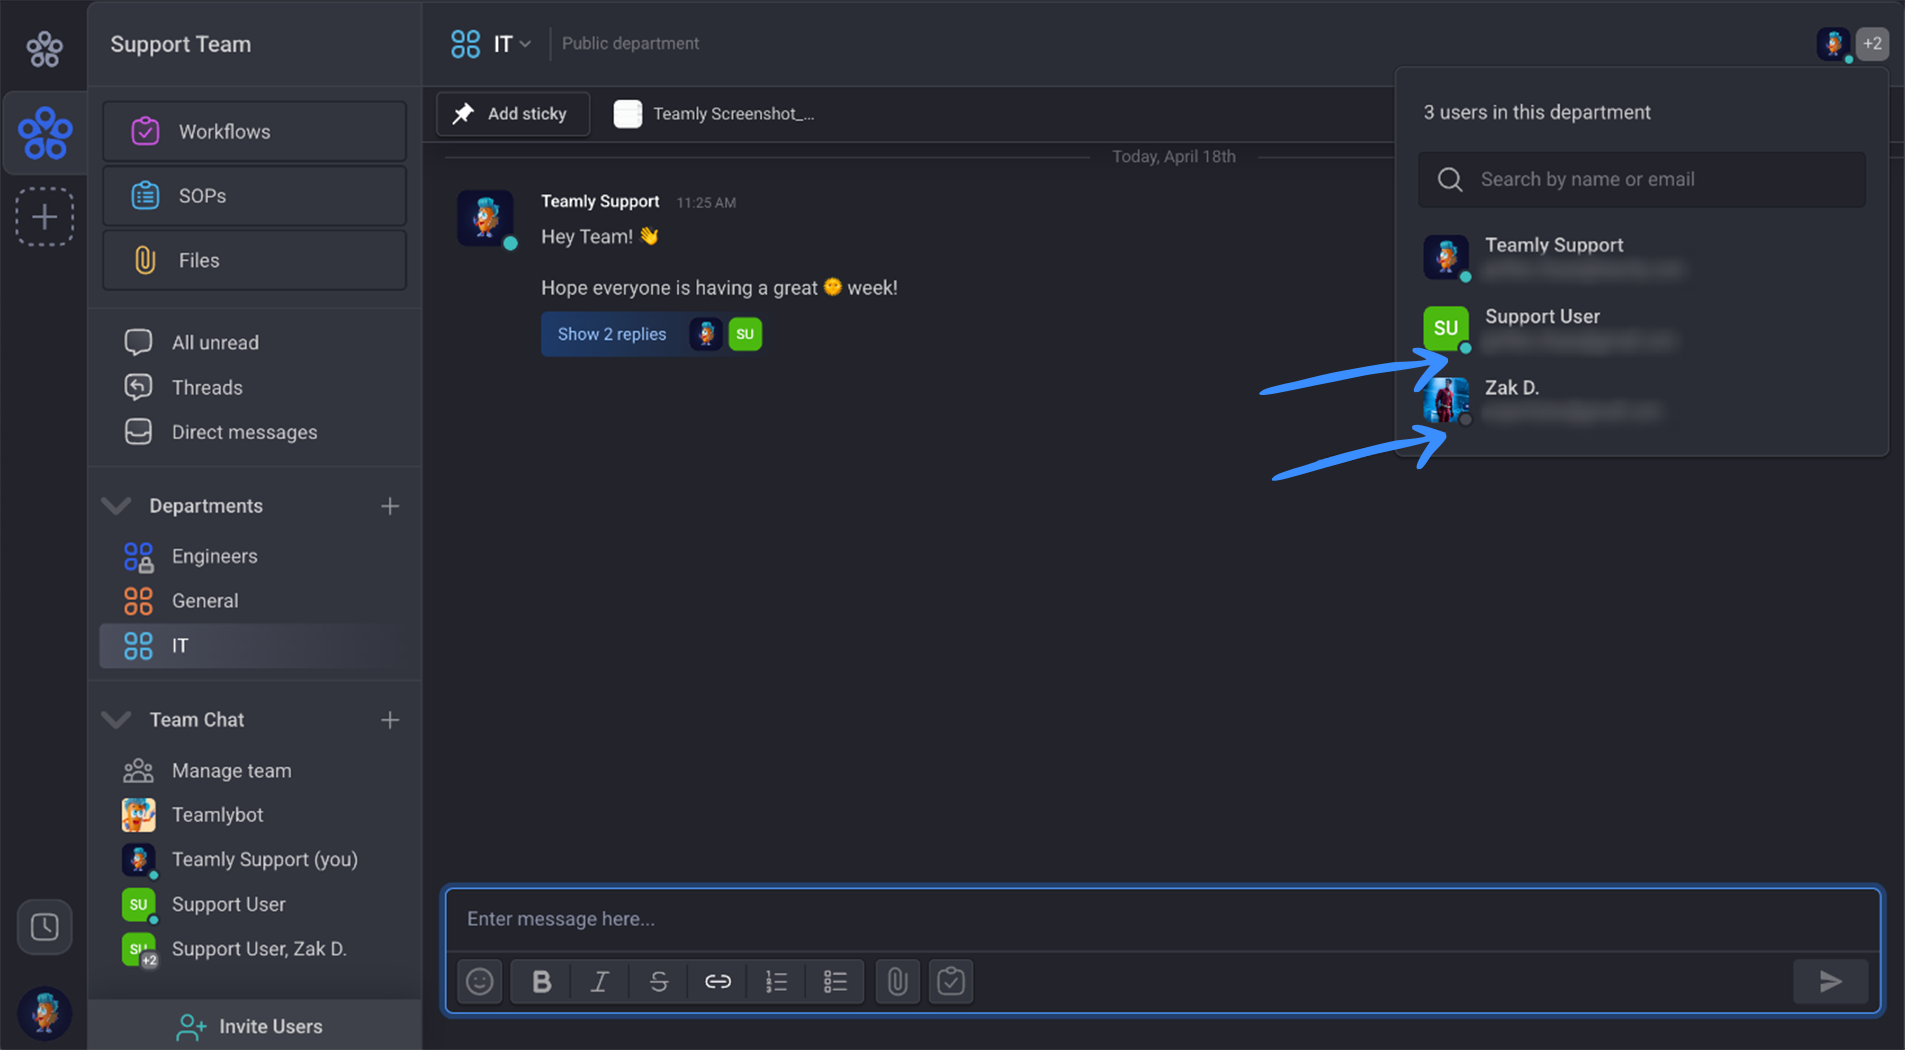This screenshot has height=1050, width=1905.
Task: Click member avatar in header
Action: [x=1834, y=44]
